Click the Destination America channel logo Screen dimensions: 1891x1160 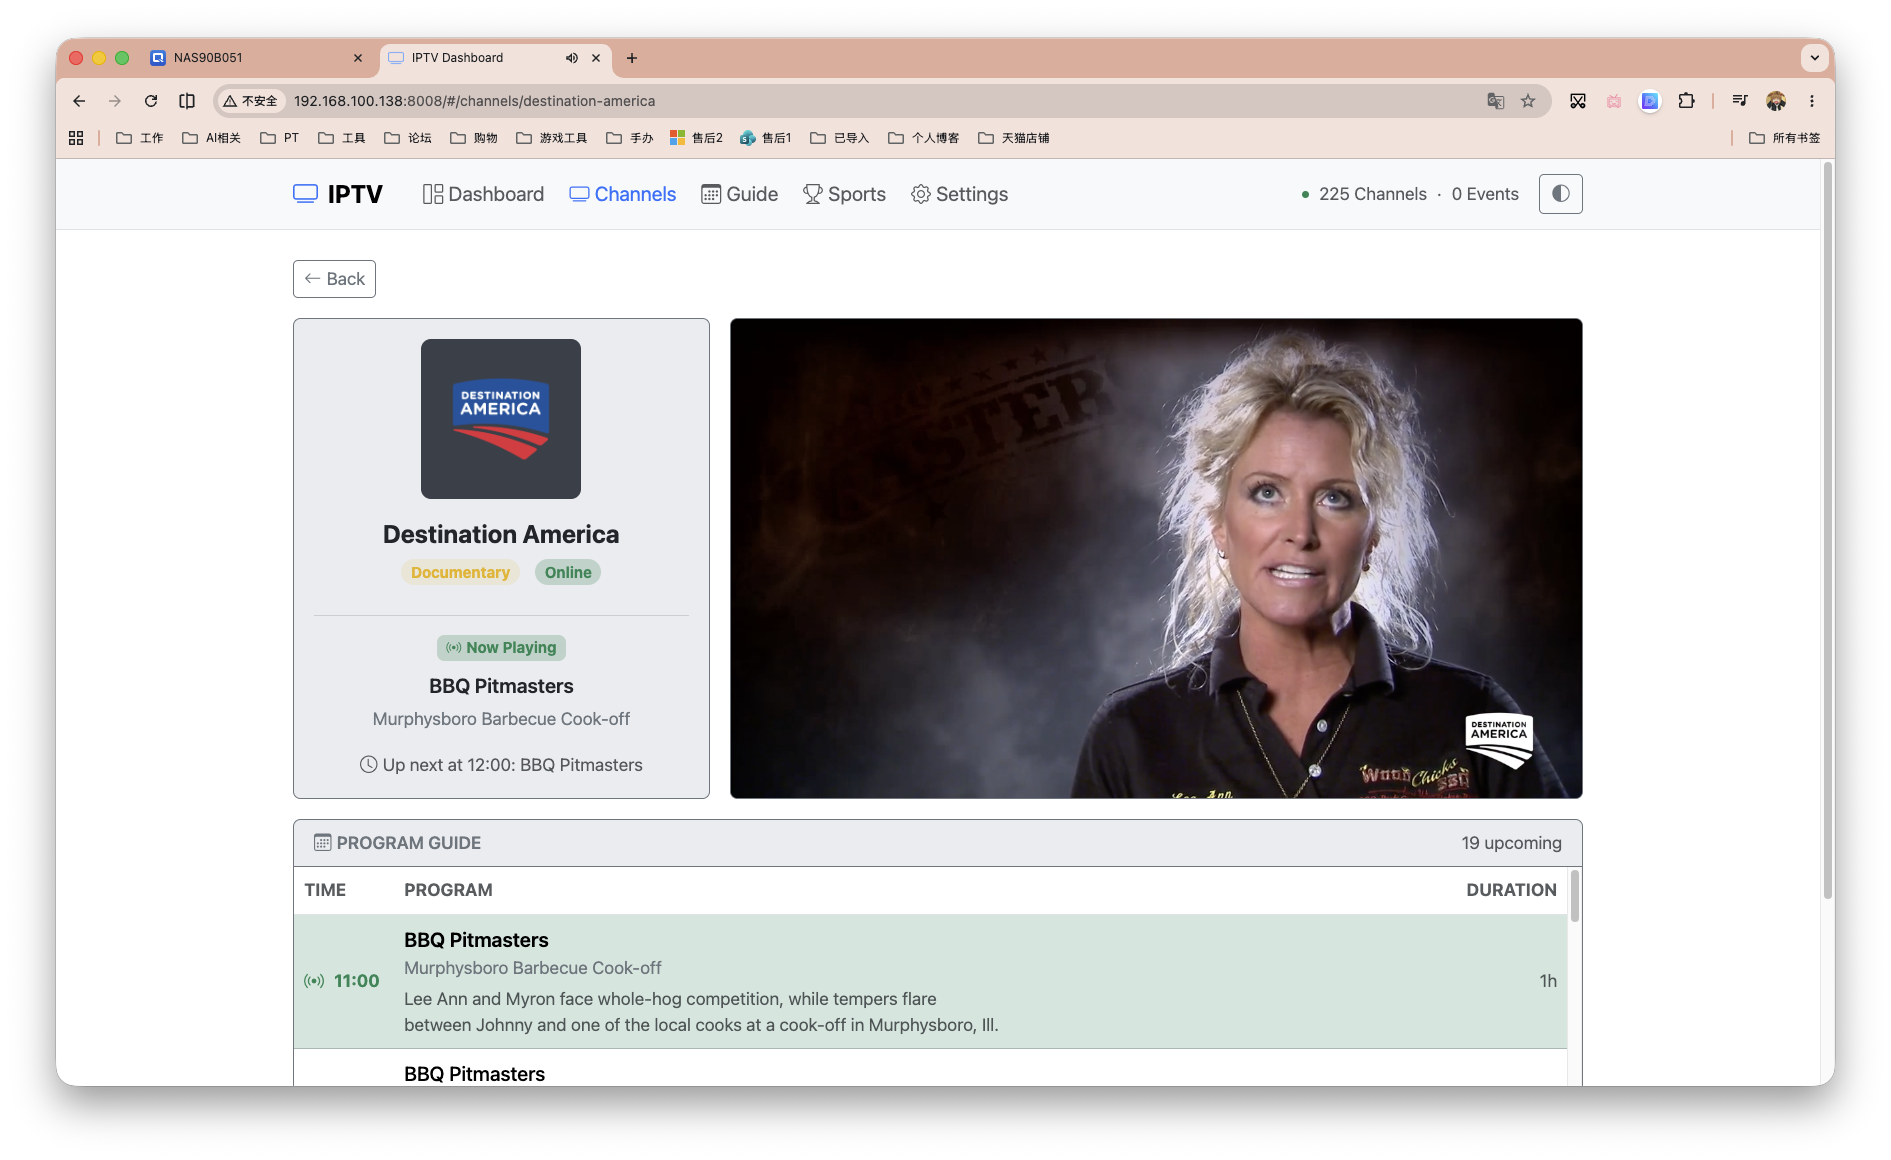(501, 419)
